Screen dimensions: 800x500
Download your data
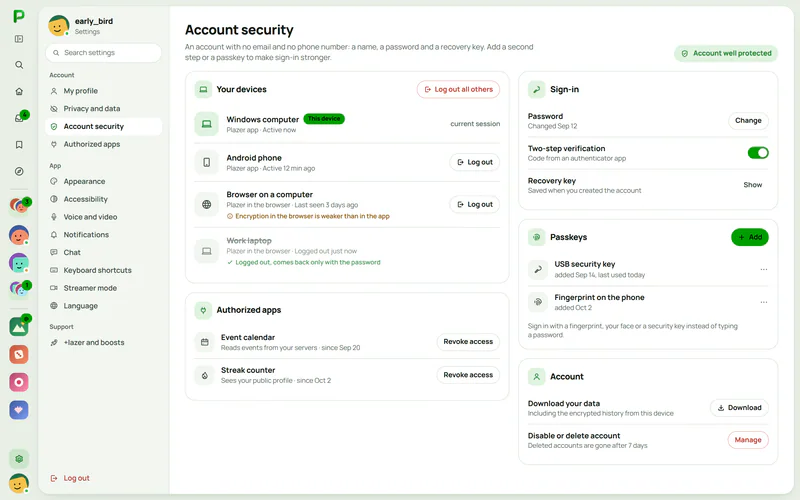pos(739,408)
